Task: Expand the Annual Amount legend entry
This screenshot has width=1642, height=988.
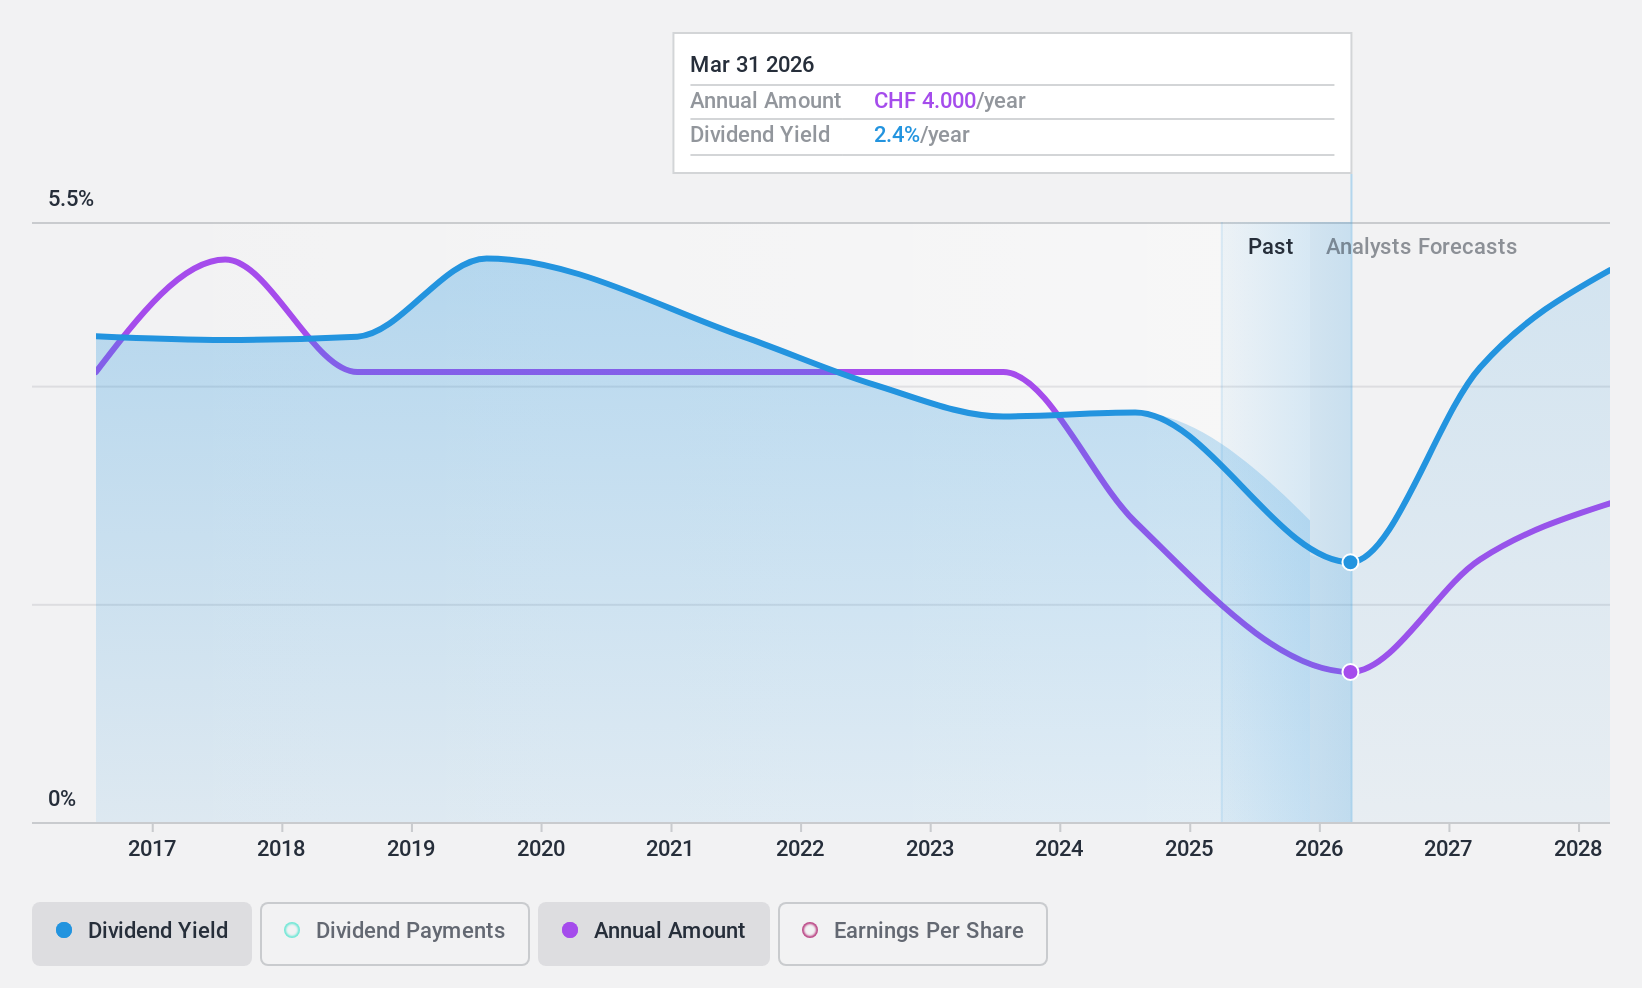Action: (654, 931)
